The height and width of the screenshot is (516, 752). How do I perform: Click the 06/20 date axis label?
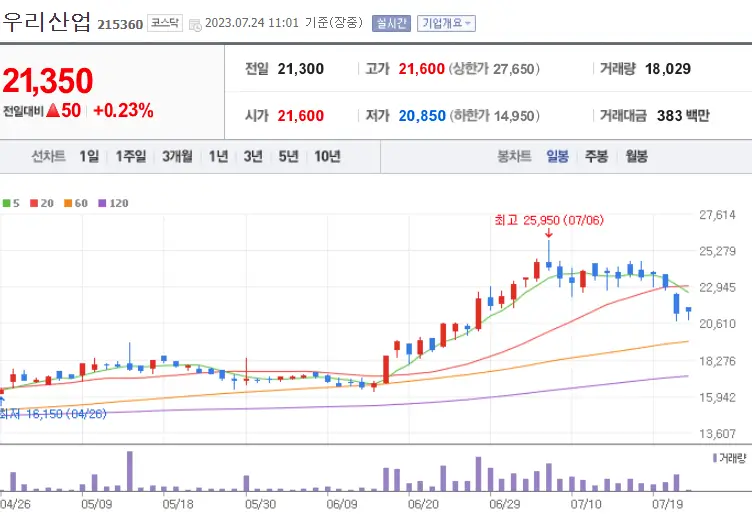point(423,504)
